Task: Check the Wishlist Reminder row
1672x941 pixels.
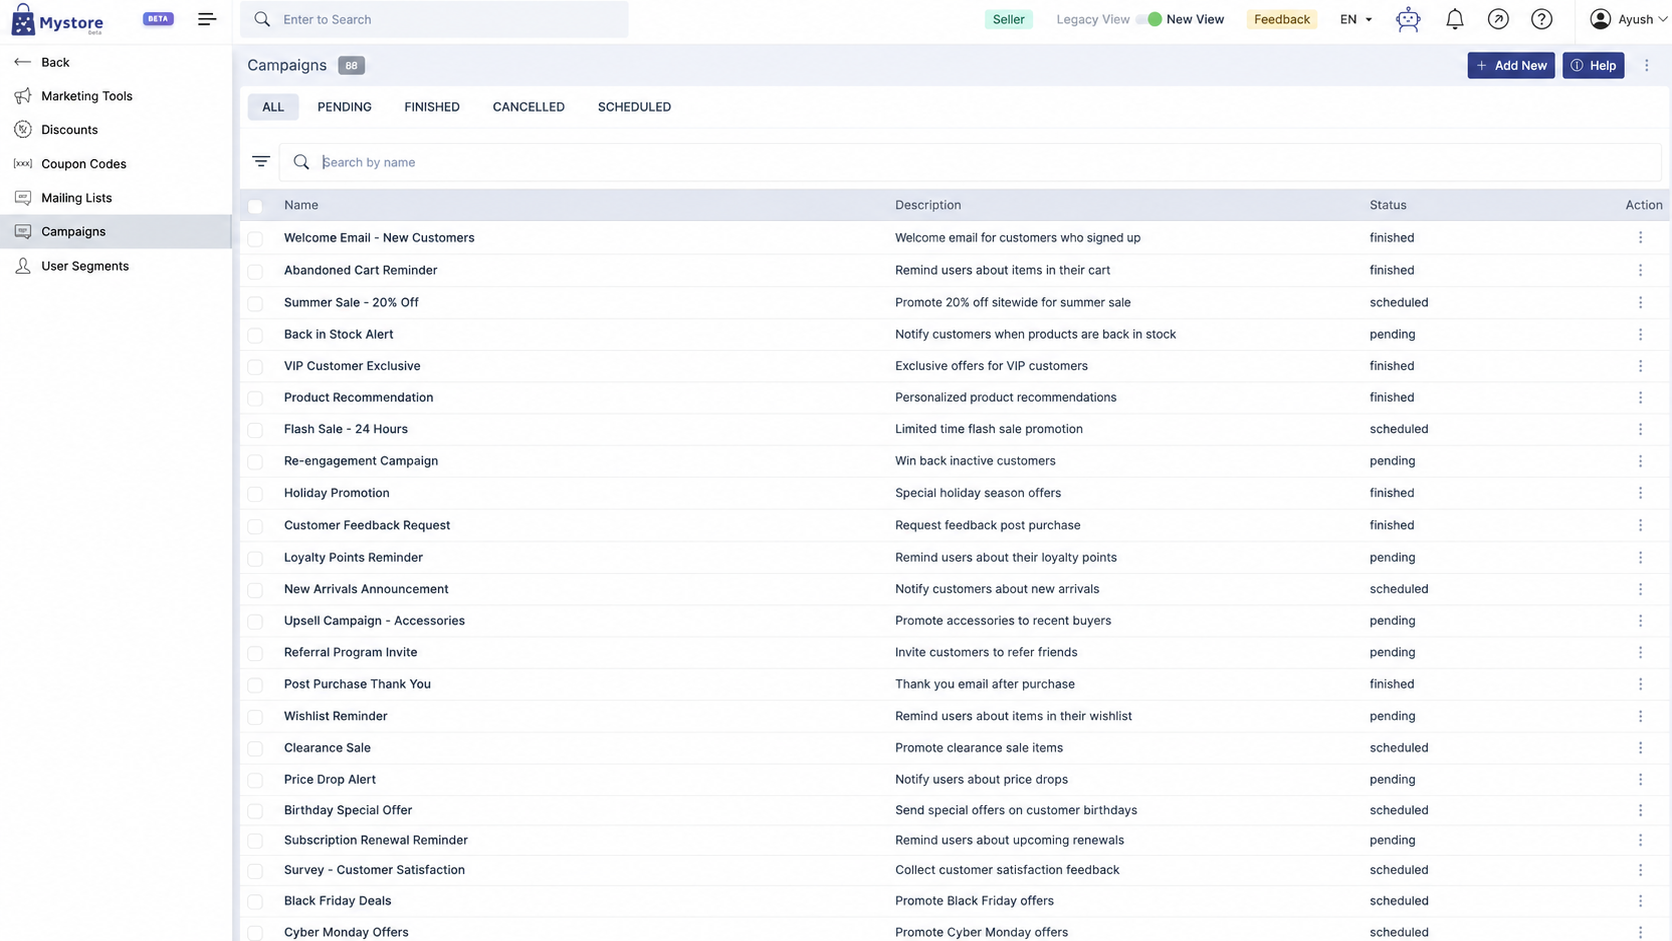Action: pos(255,717)
